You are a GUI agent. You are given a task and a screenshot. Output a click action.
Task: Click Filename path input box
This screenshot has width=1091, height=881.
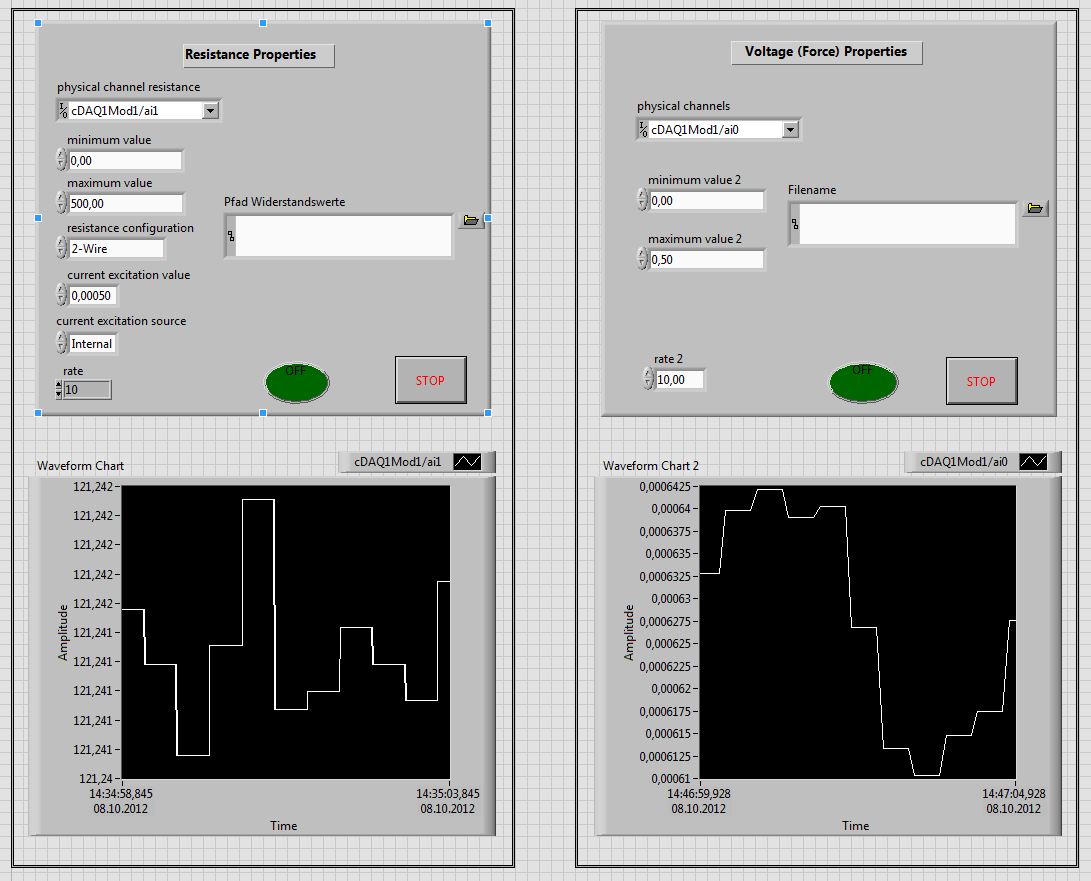coord(907,223)
